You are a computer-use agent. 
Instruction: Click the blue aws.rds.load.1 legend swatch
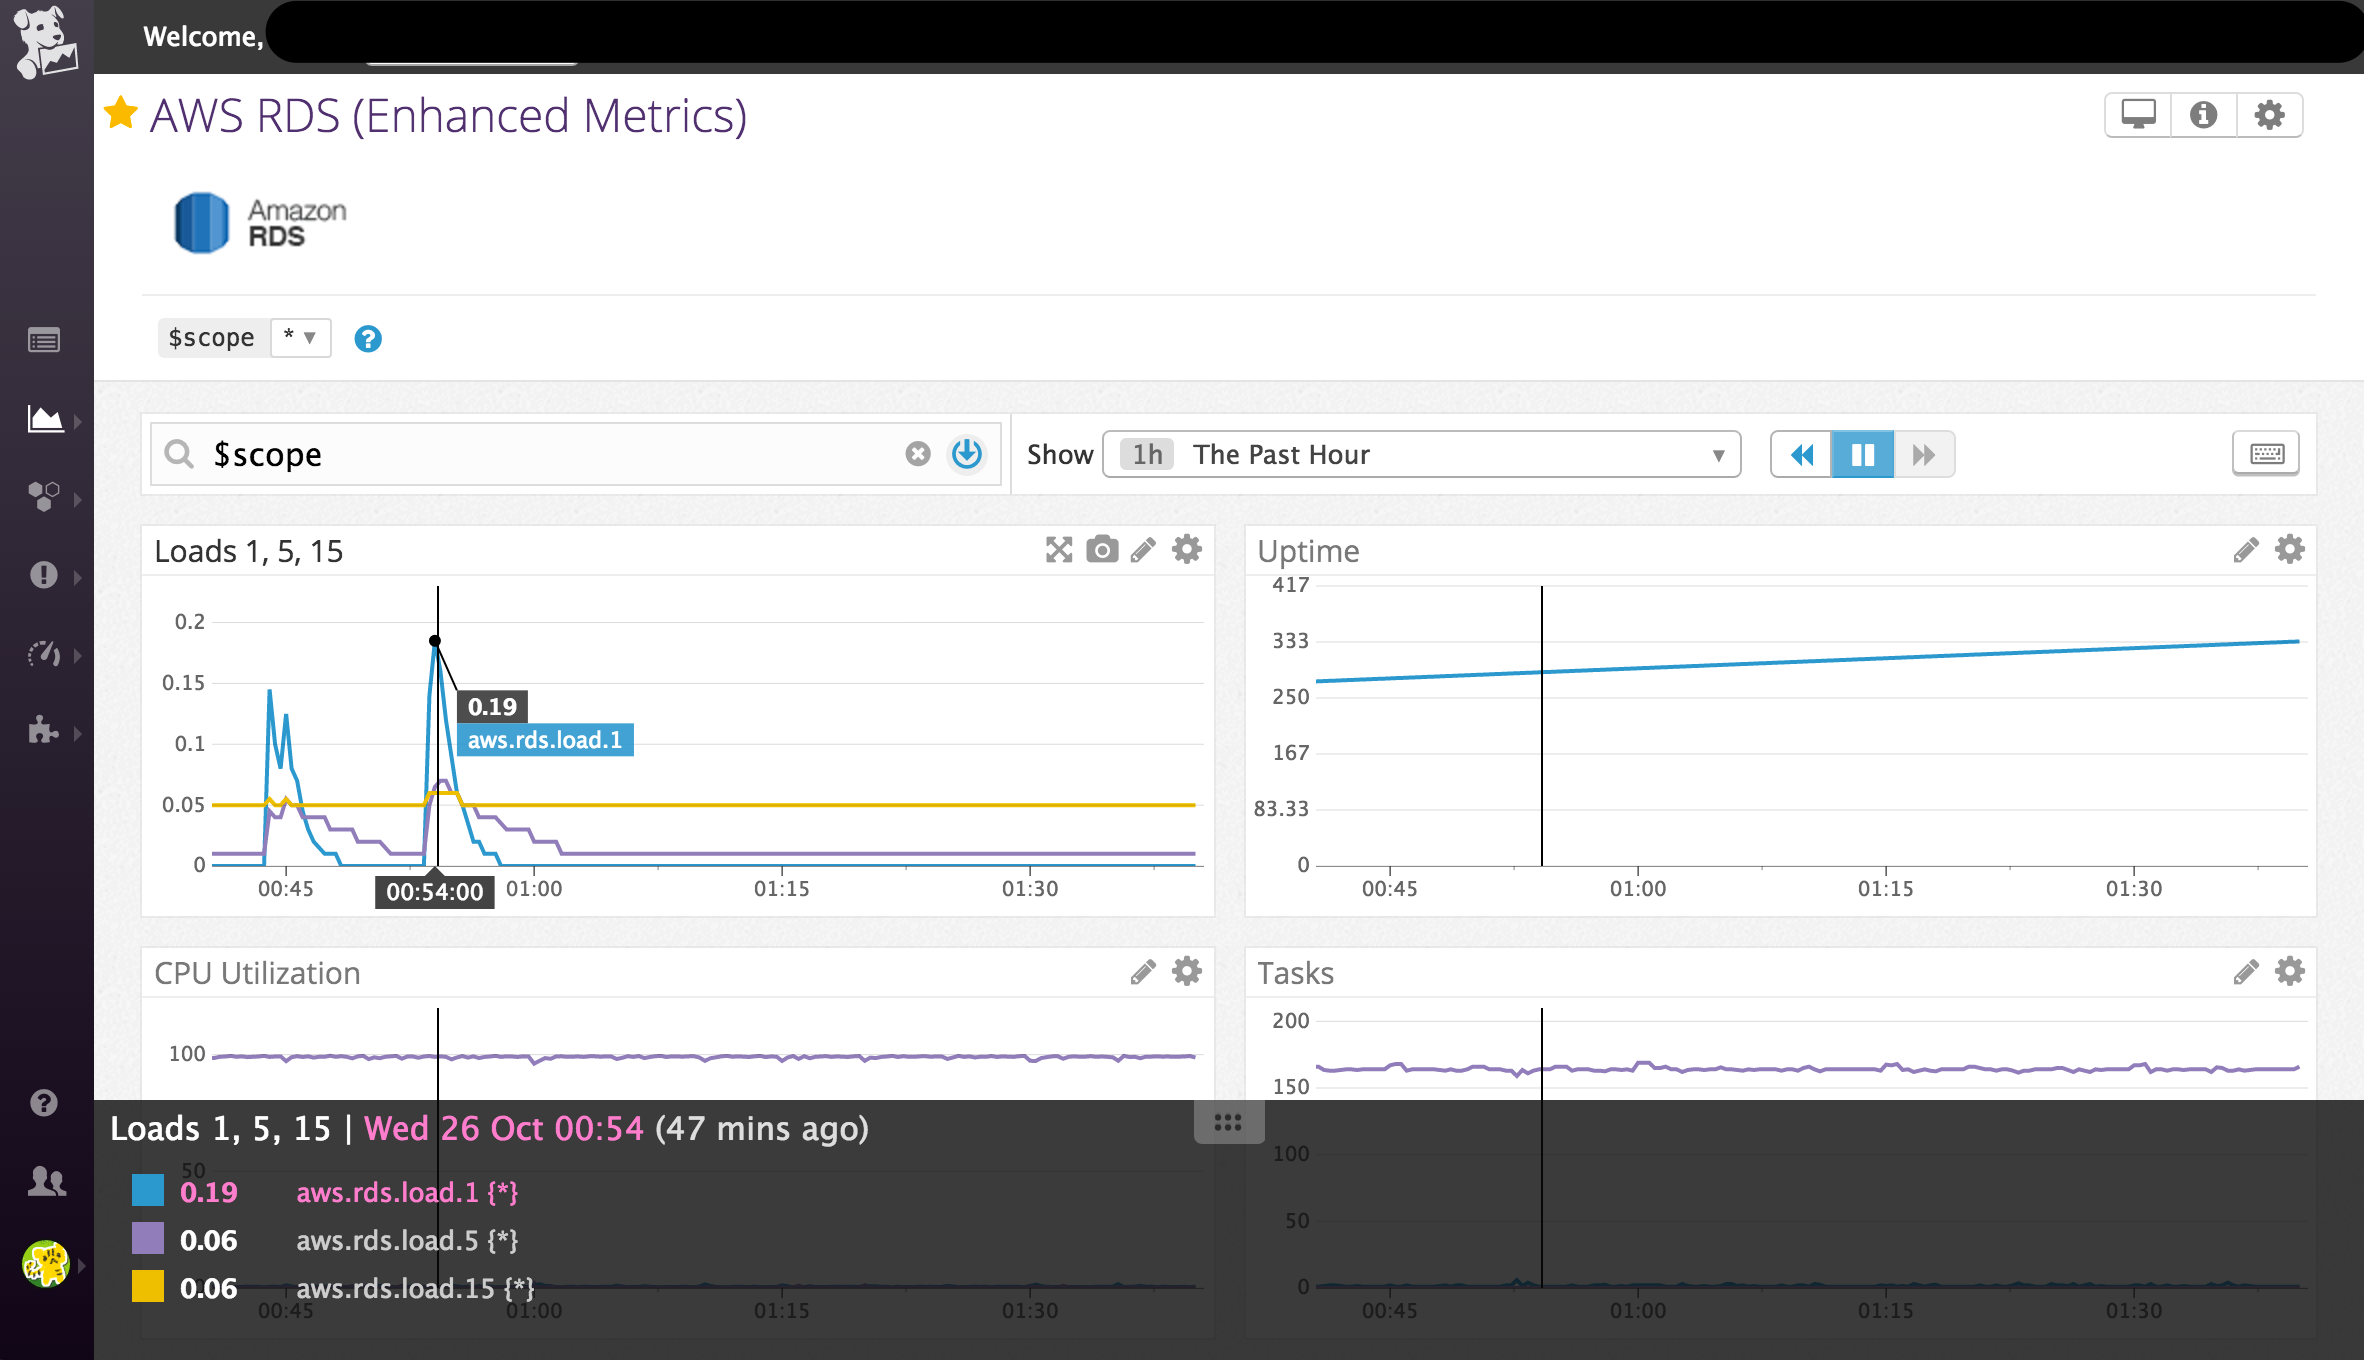[x=147, y=1191]
